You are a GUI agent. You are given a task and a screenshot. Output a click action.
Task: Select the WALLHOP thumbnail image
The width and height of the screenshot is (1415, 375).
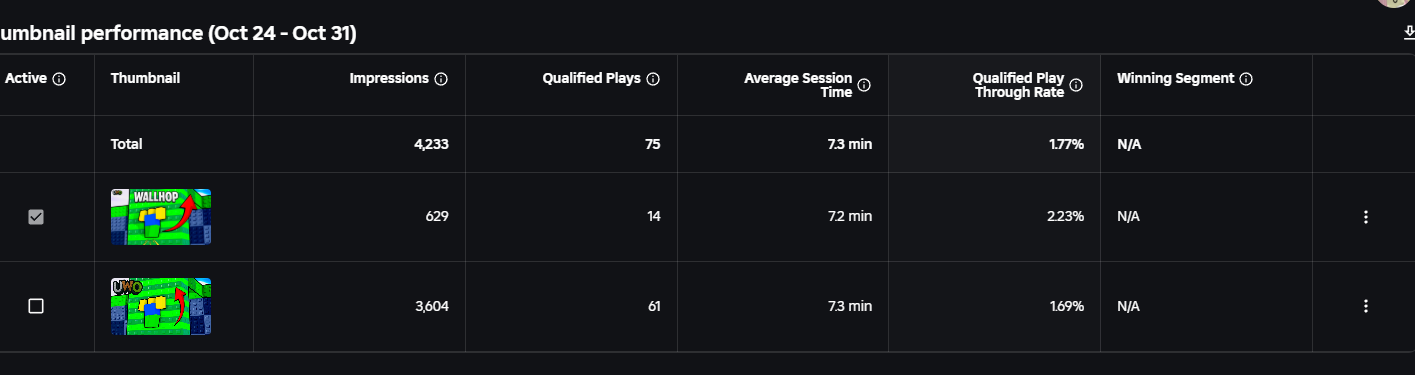161,217
